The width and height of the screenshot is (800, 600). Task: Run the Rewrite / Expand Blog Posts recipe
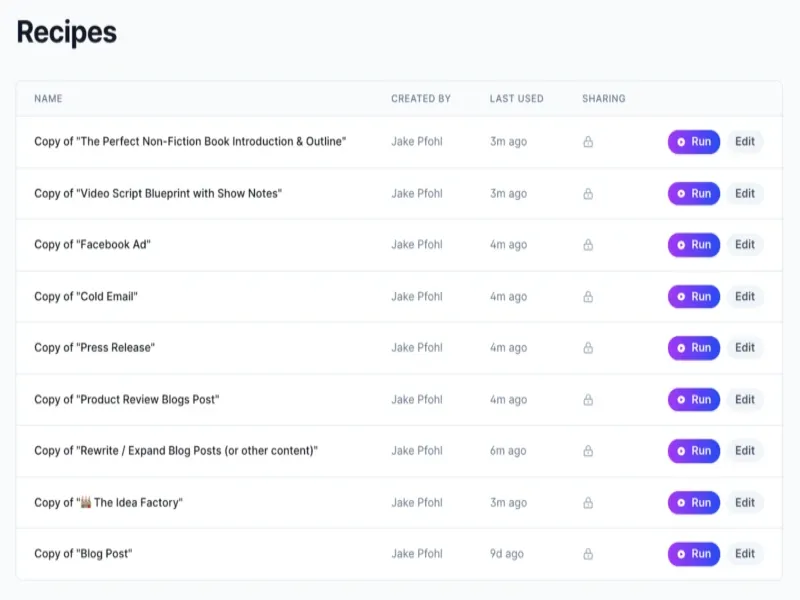[x=694, y=451]
